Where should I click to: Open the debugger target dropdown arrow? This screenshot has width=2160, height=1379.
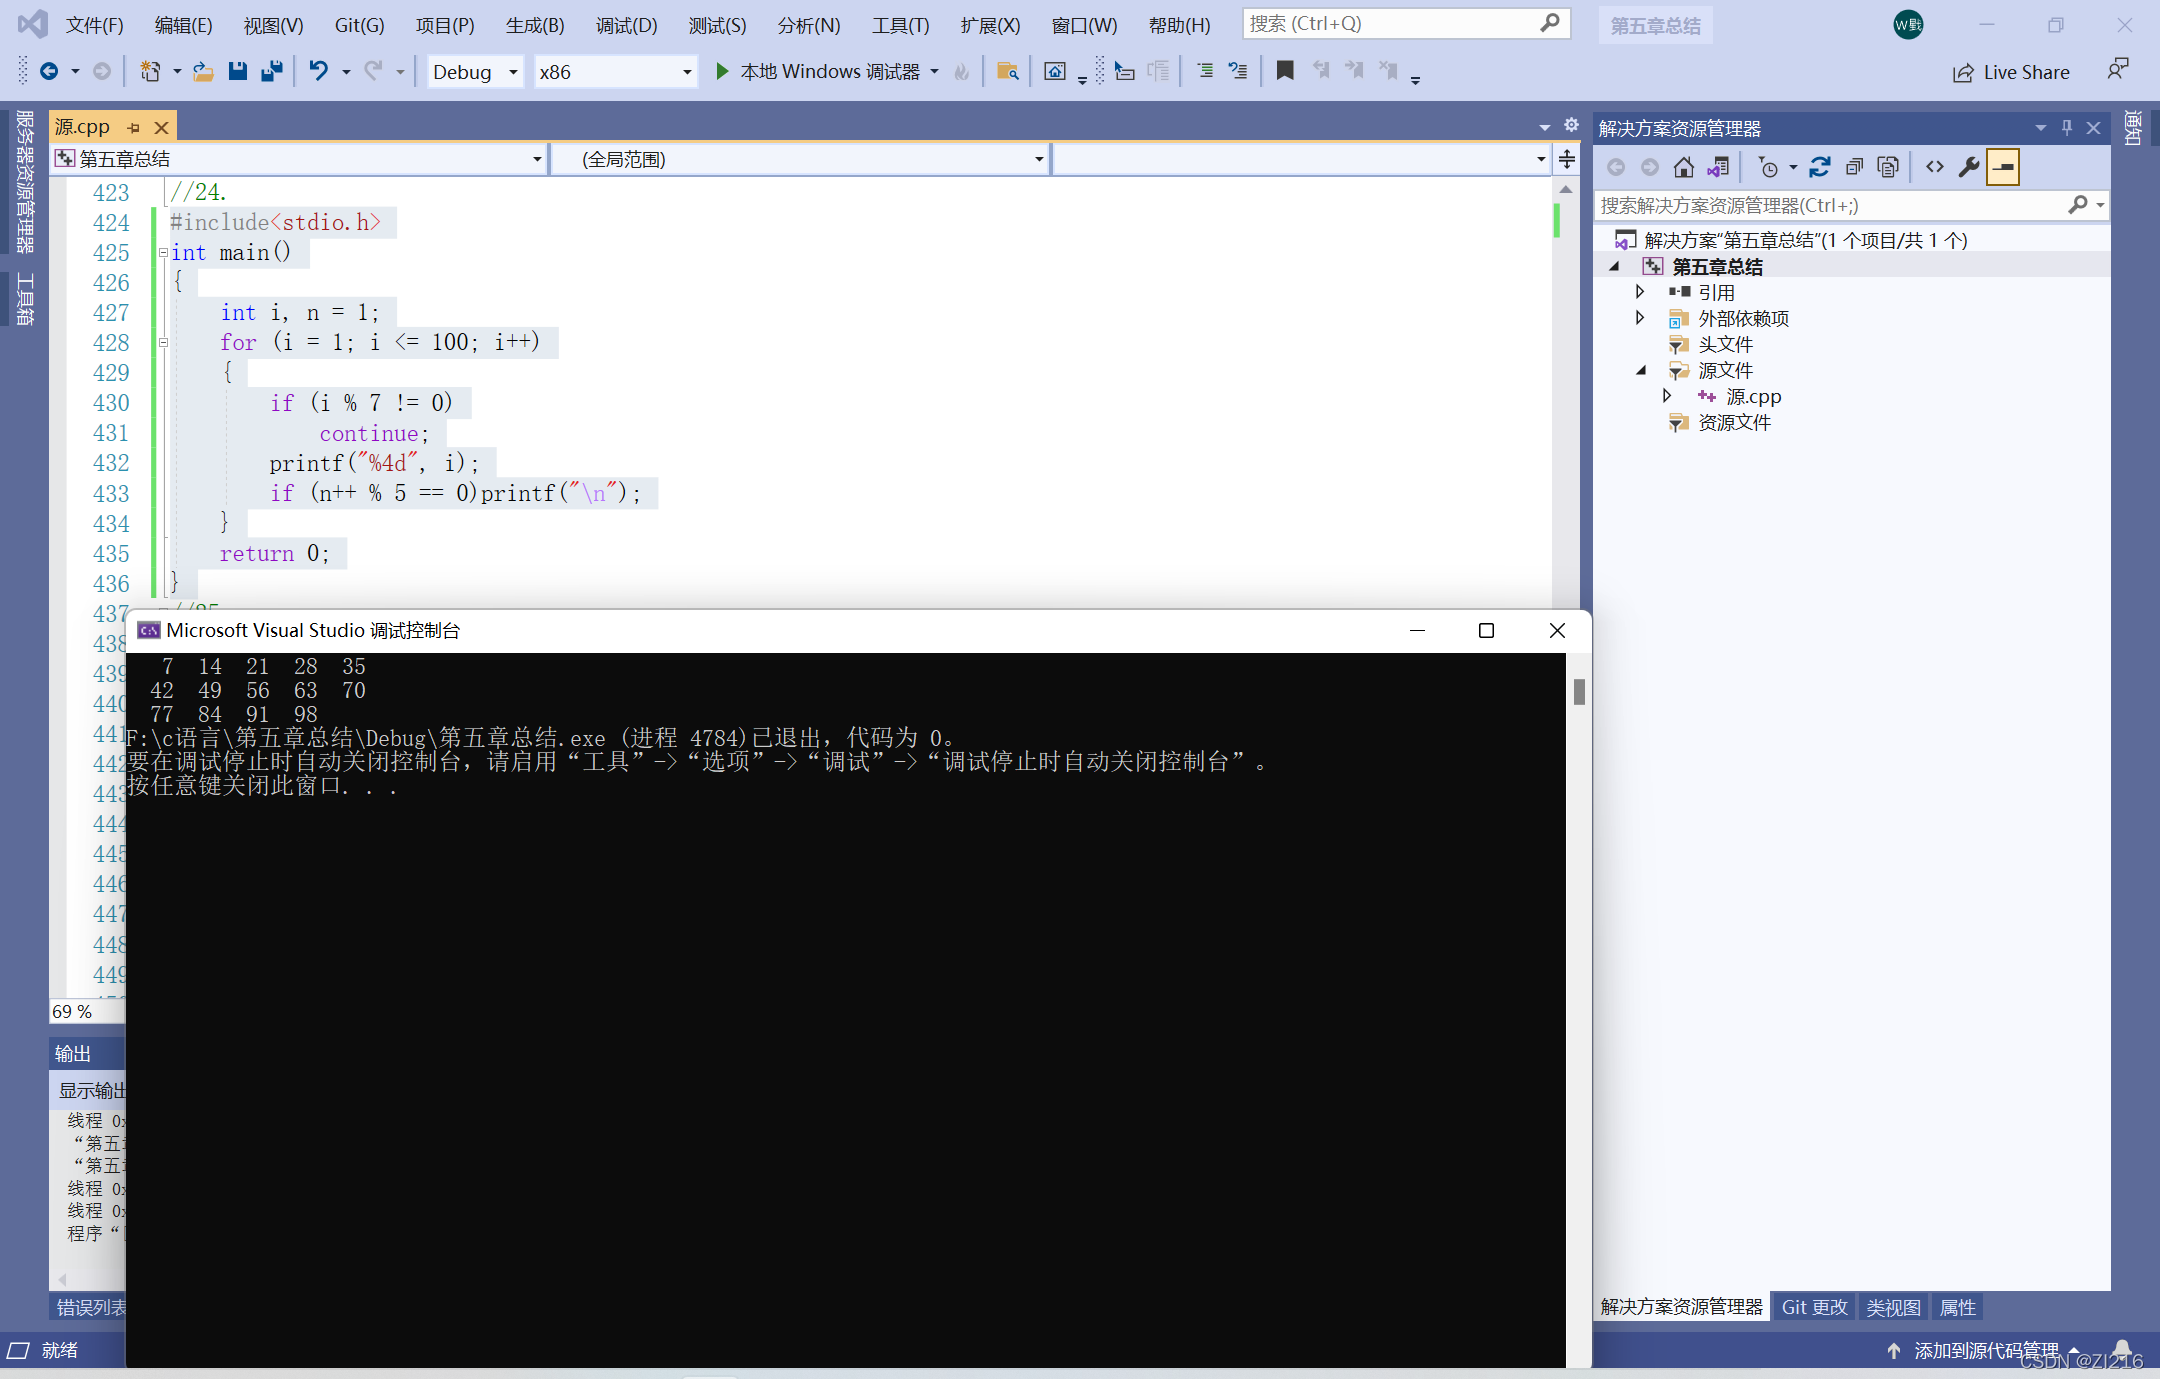coord(935,72)
